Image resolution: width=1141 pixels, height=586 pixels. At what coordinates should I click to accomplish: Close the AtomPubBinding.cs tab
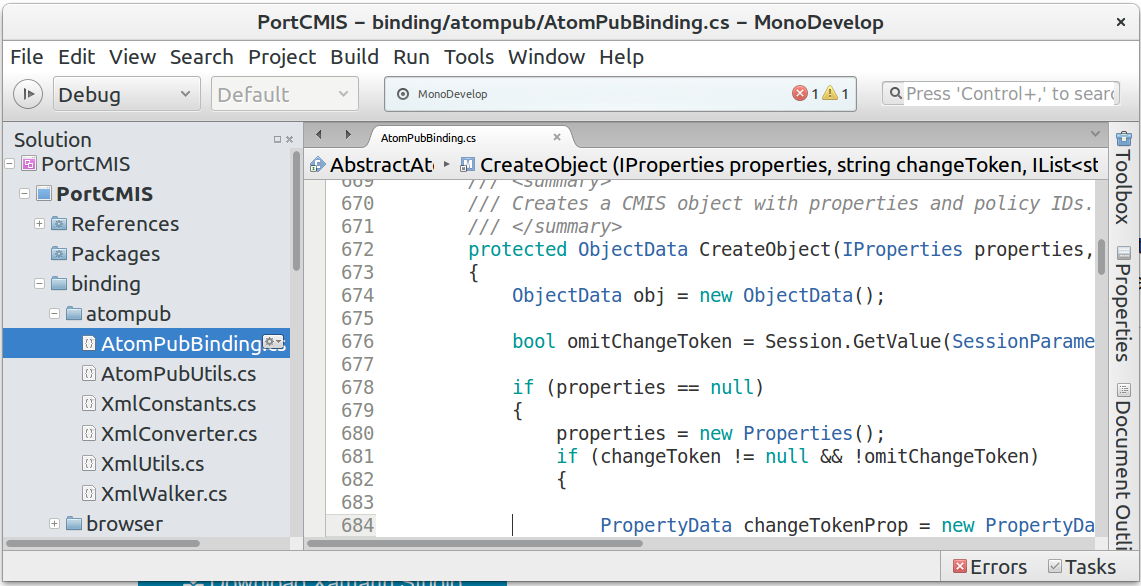pyautogui.click(x=557, y=137)
